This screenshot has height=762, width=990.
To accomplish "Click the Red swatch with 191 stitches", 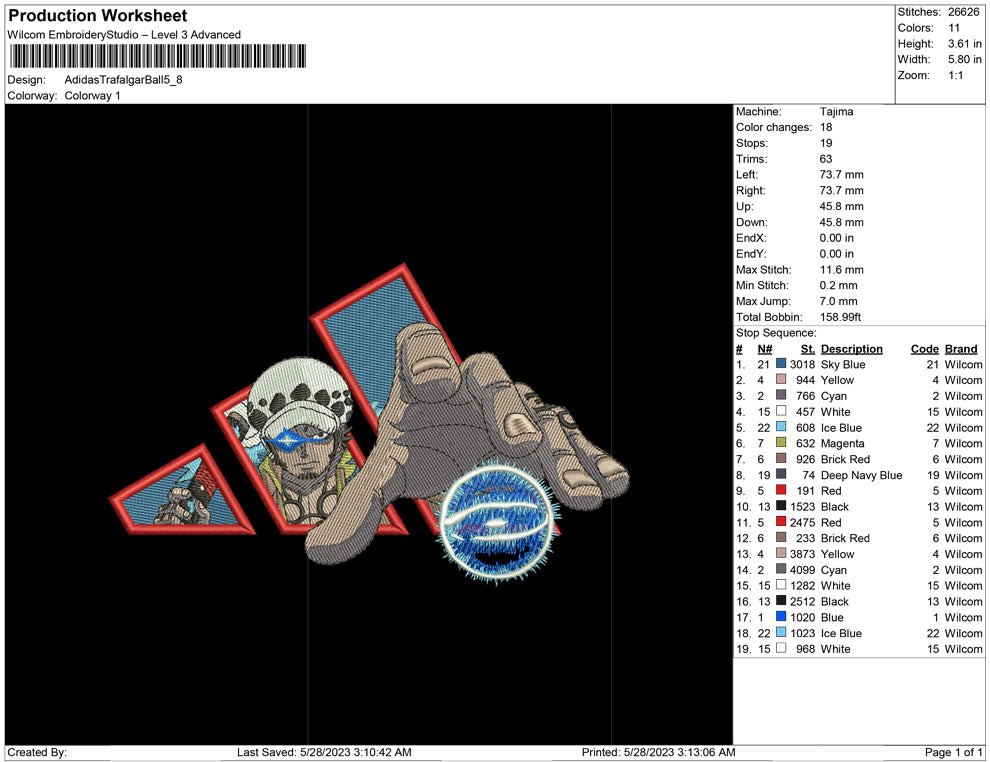I will click(781, 490).
